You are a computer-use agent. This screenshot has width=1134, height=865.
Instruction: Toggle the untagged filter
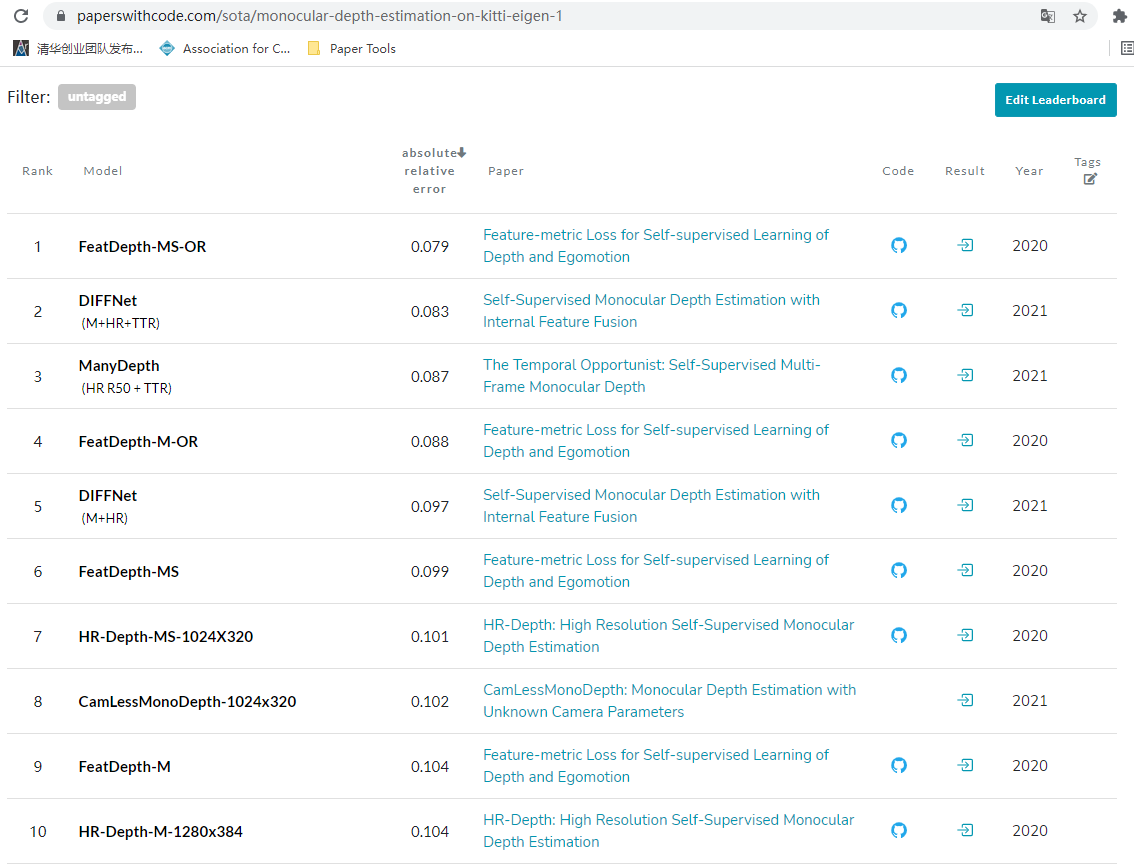coord(97,97)
